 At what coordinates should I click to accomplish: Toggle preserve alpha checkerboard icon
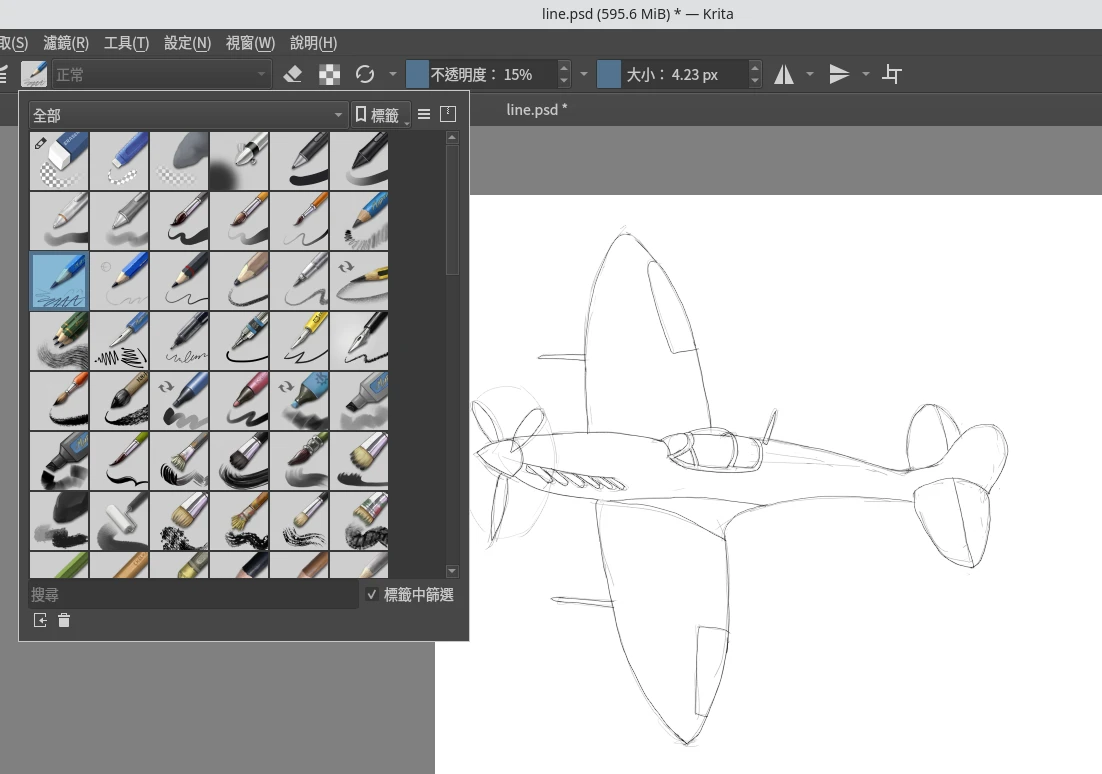(x=329, y=74)
